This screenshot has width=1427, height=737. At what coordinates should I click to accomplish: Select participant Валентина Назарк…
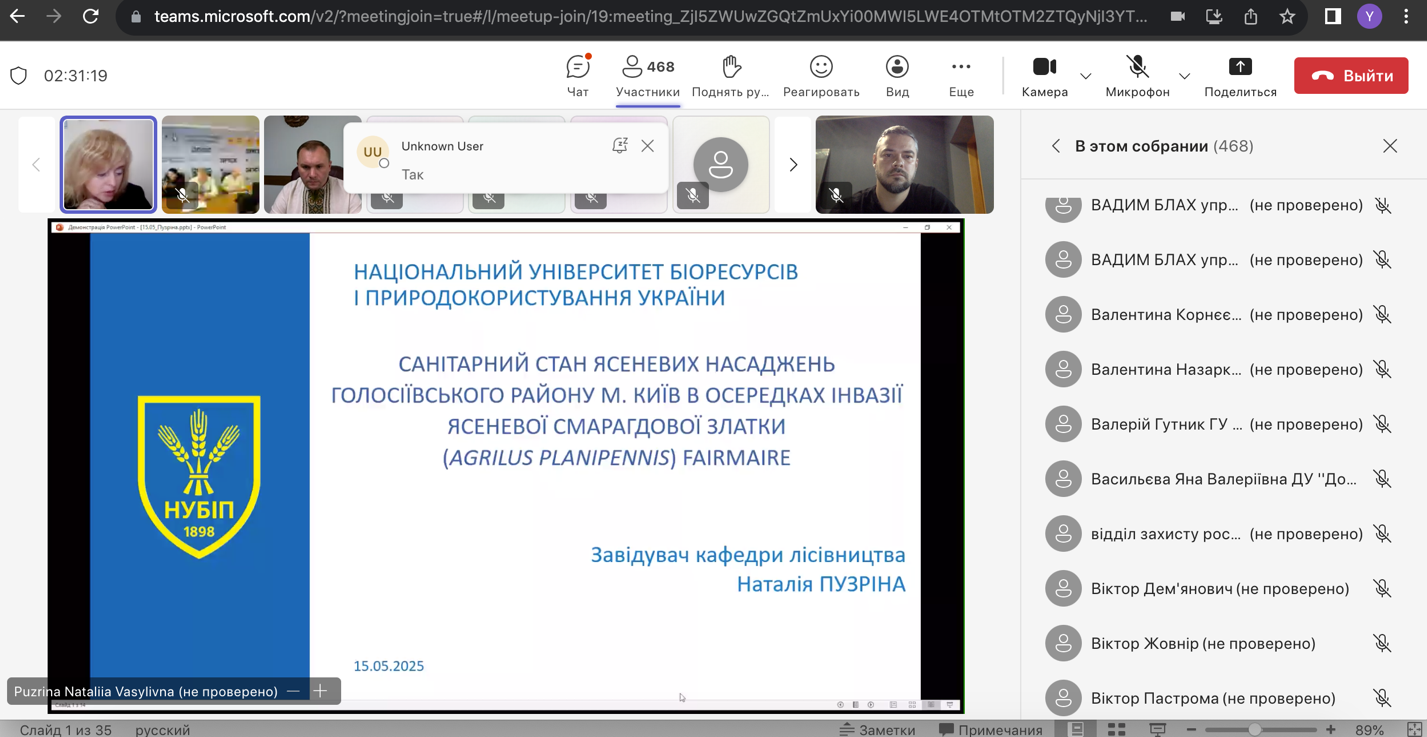coord(1219,370)
